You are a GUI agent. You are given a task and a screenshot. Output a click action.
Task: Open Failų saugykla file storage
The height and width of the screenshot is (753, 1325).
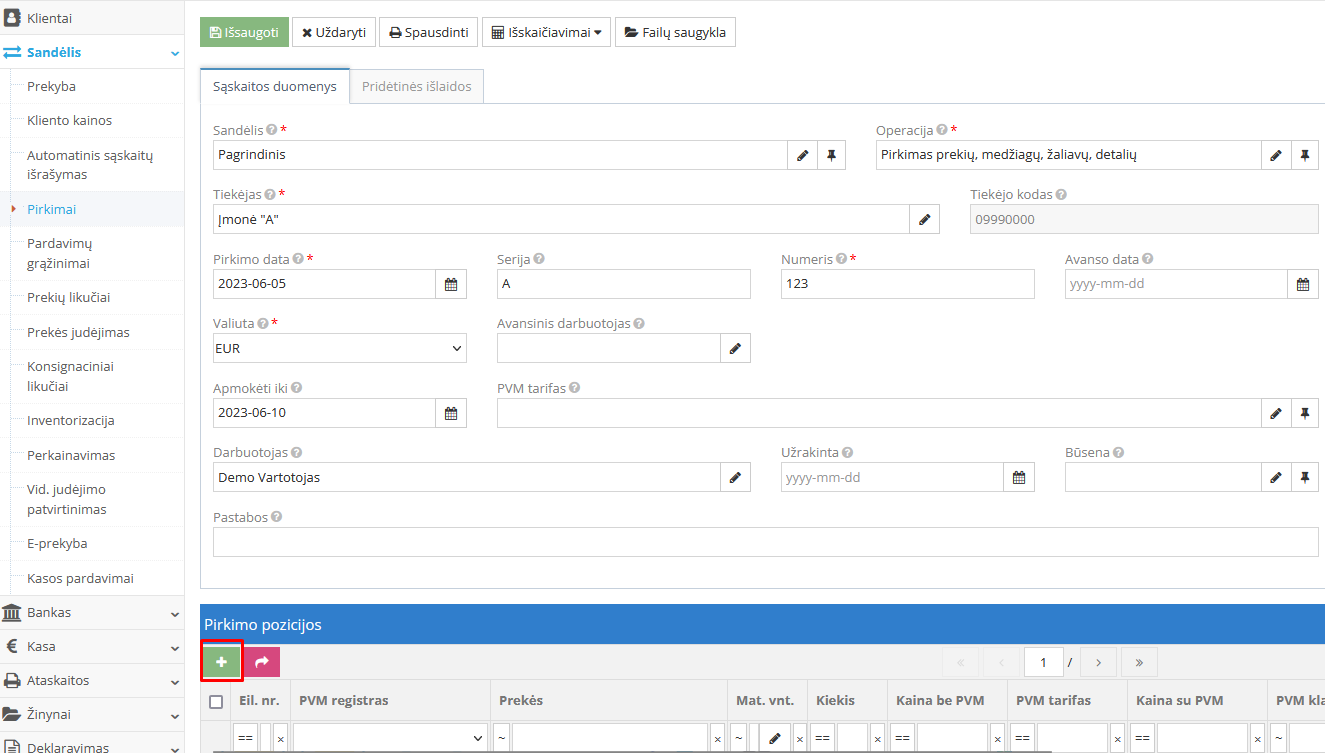coord(675,31)
